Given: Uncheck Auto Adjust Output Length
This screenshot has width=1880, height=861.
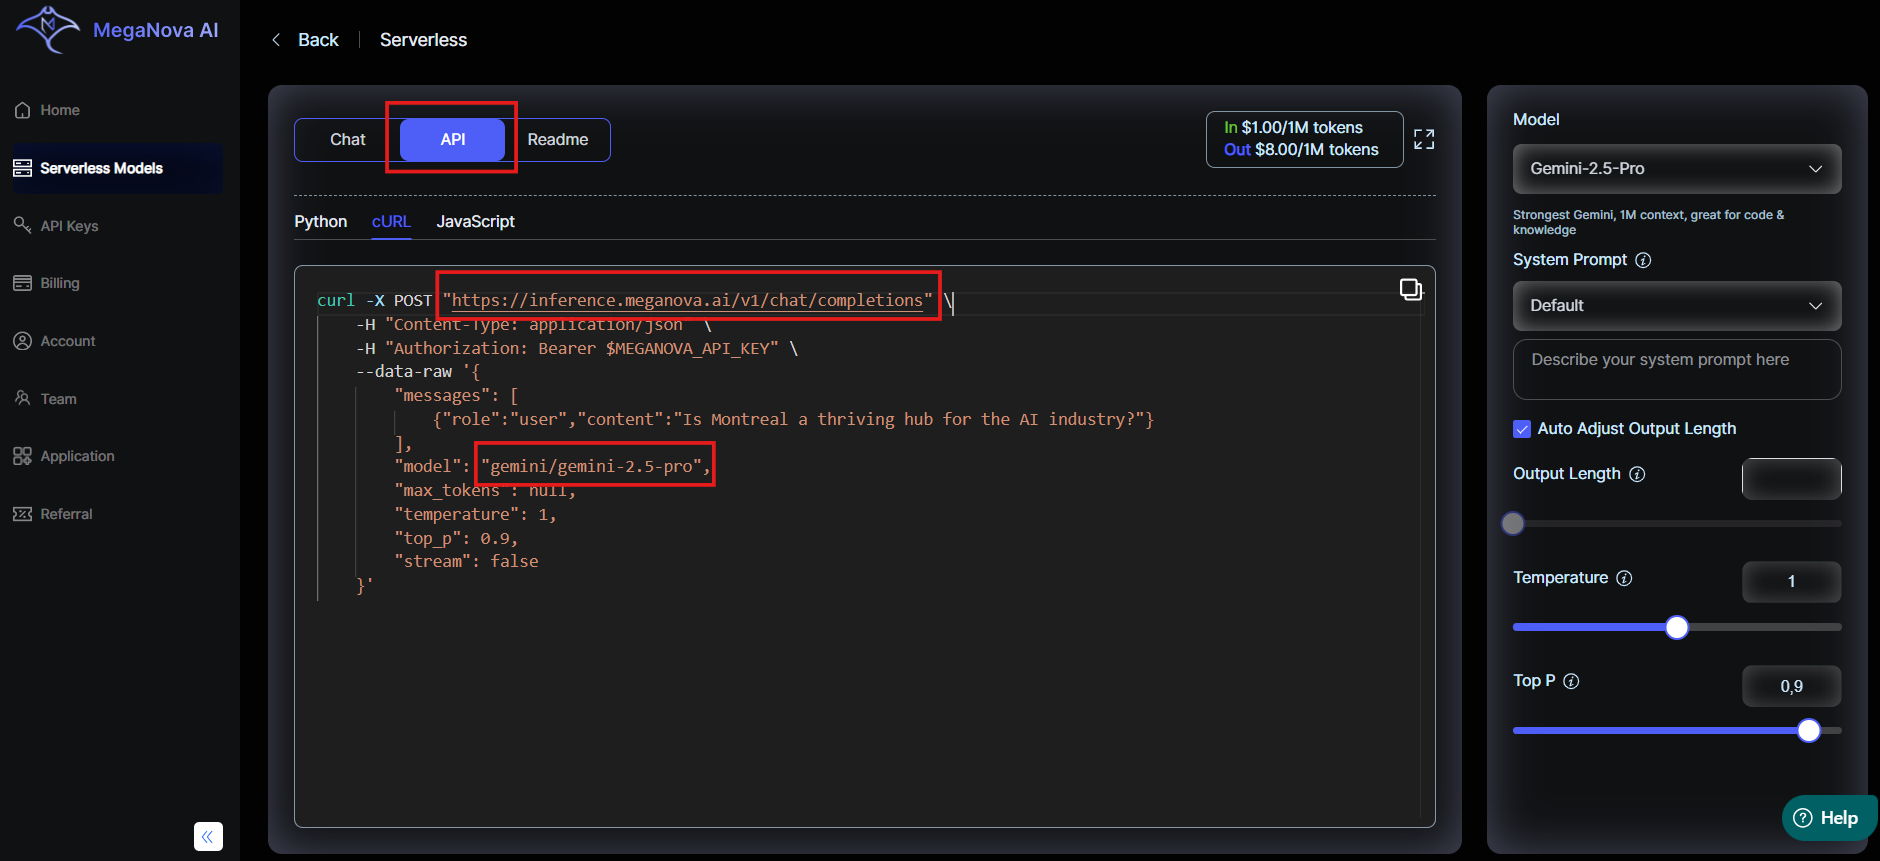Looking at the screenshot, I should 1522,429.
